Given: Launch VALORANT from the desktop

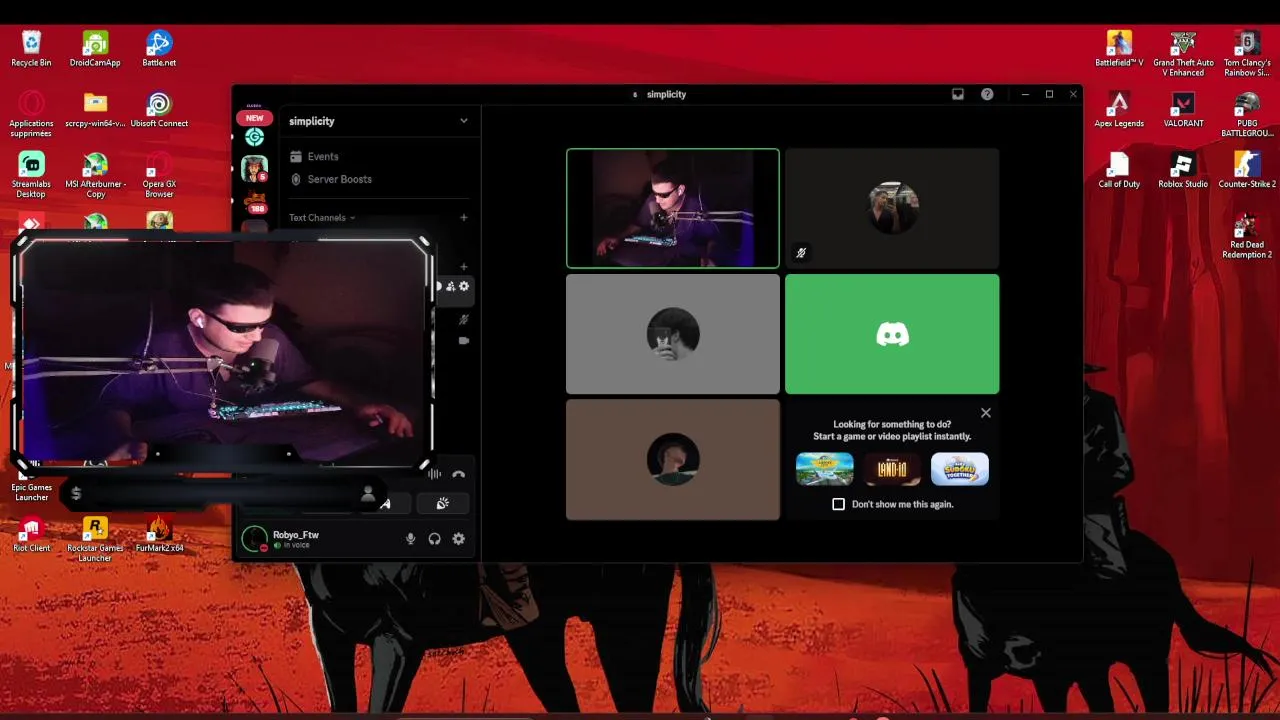Looking at the screenshot, I should (1183, 110).
